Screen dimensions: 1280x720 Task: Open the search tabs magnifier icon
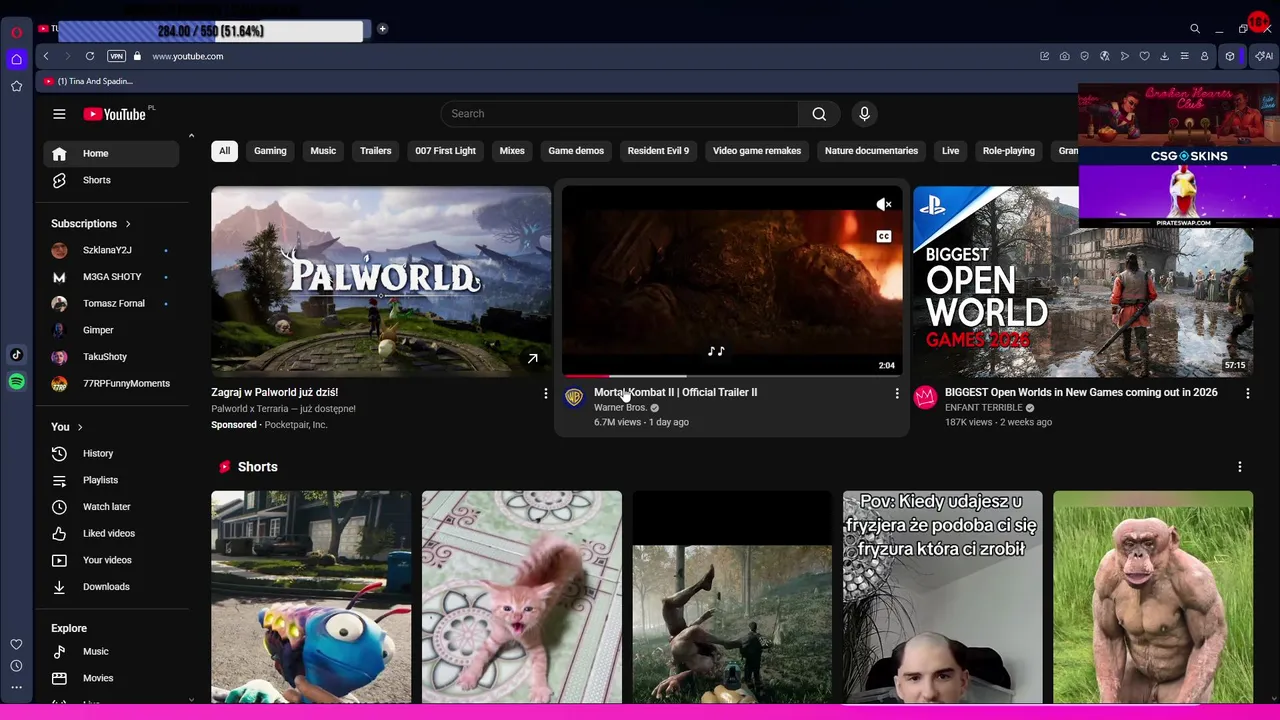tap(1194, 29)
